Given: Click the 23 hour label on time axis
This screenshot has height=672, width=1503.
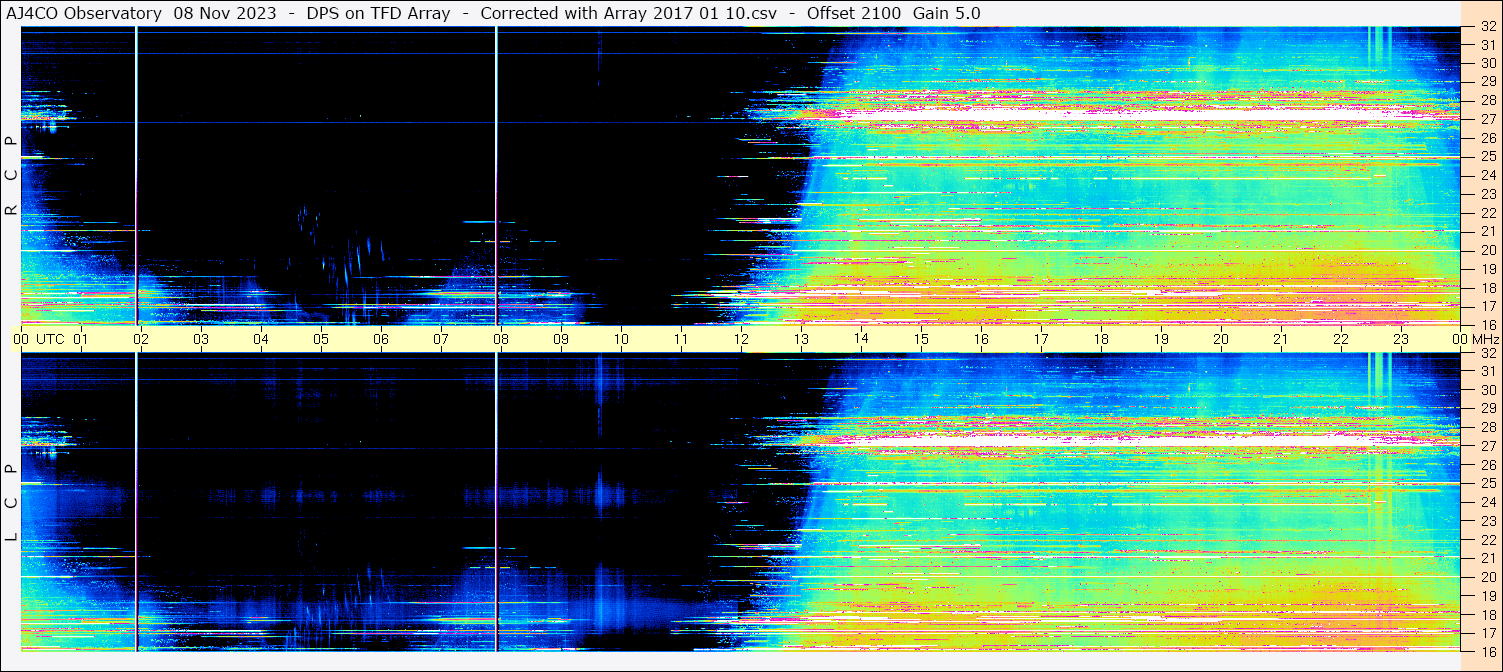Looking at the screenshot, I should point(1401,339).
